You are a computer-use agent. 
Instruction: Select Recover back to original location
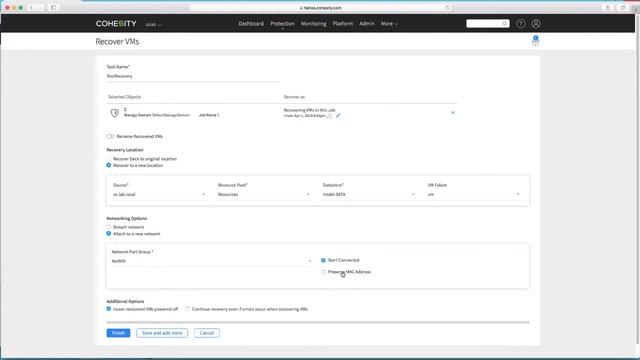(109, 158)
